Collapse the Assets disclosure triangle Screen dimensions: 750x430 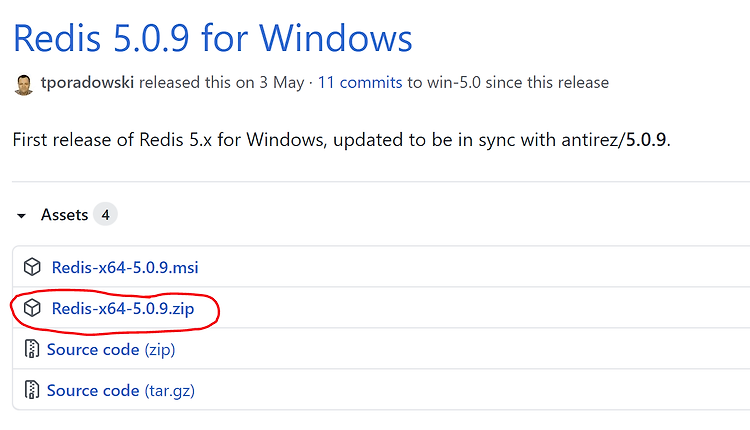[21, 216]
